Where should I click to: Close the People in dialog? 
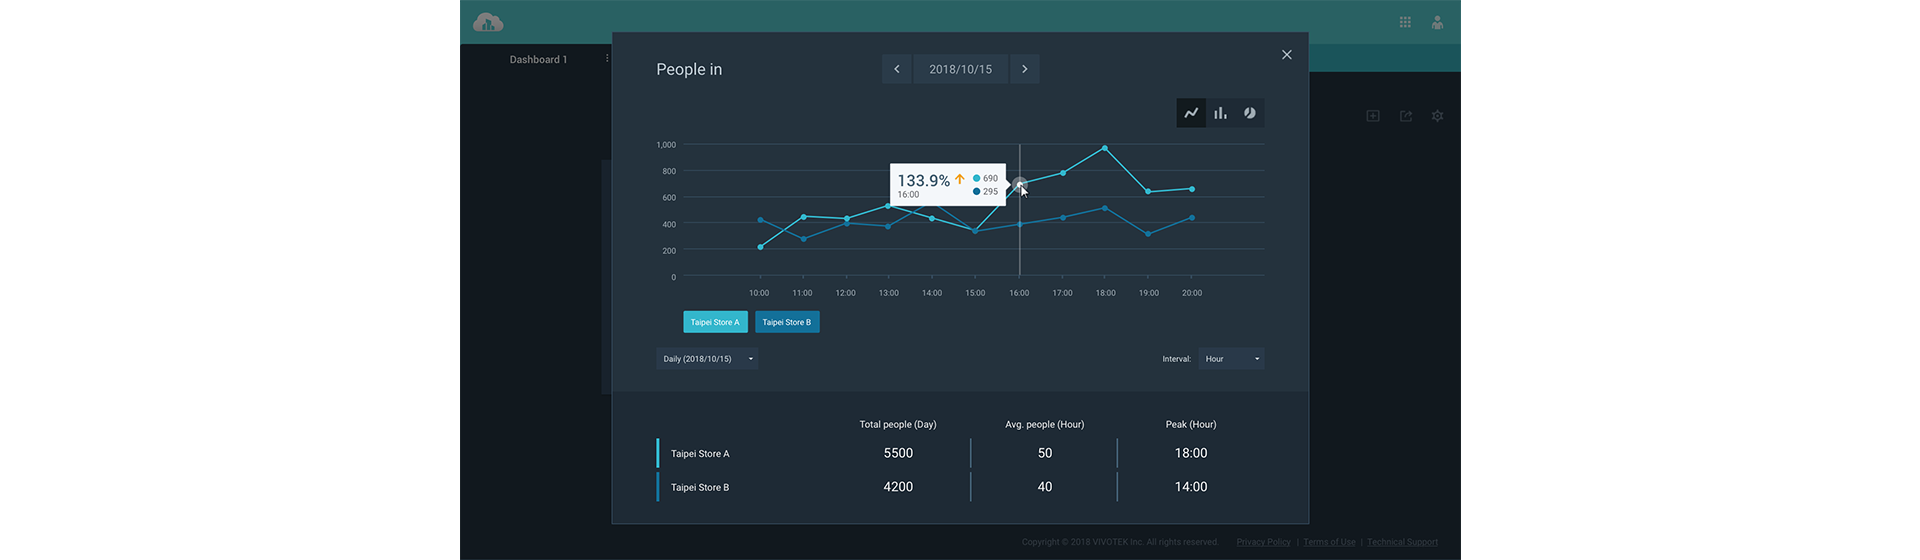1287,55
